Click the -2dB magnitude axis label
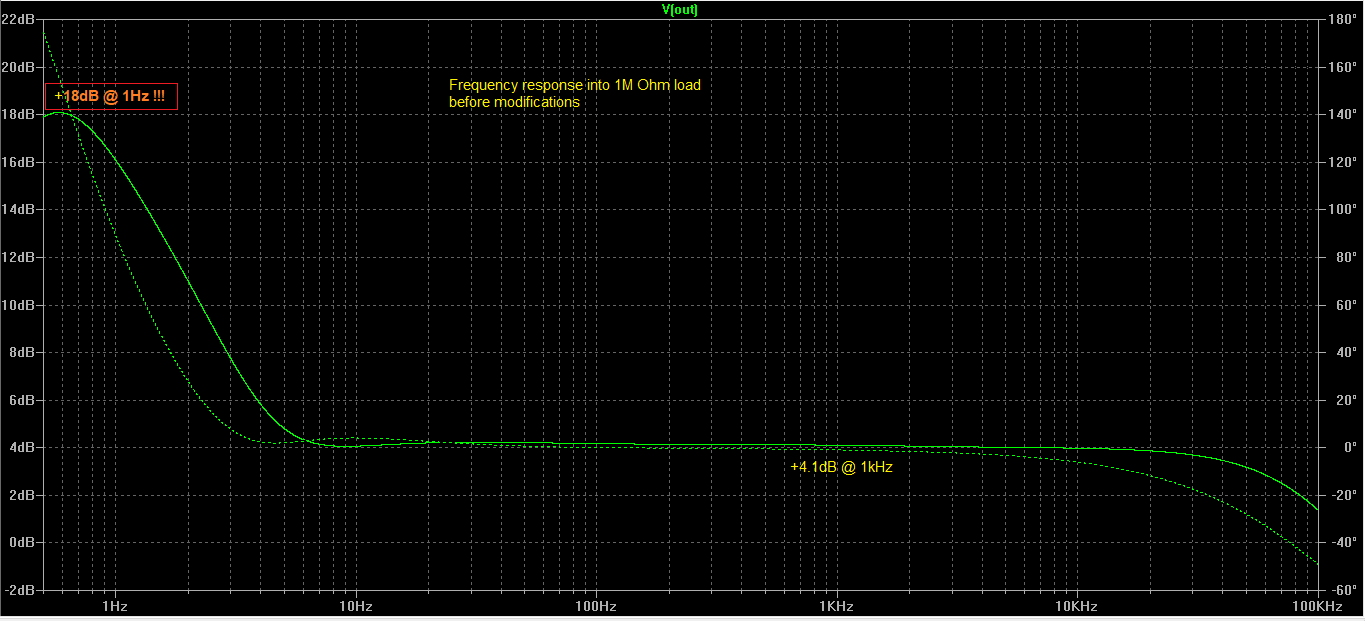Image resolution: width=1365 pixels, height=621 pixels. pos(19,590)
